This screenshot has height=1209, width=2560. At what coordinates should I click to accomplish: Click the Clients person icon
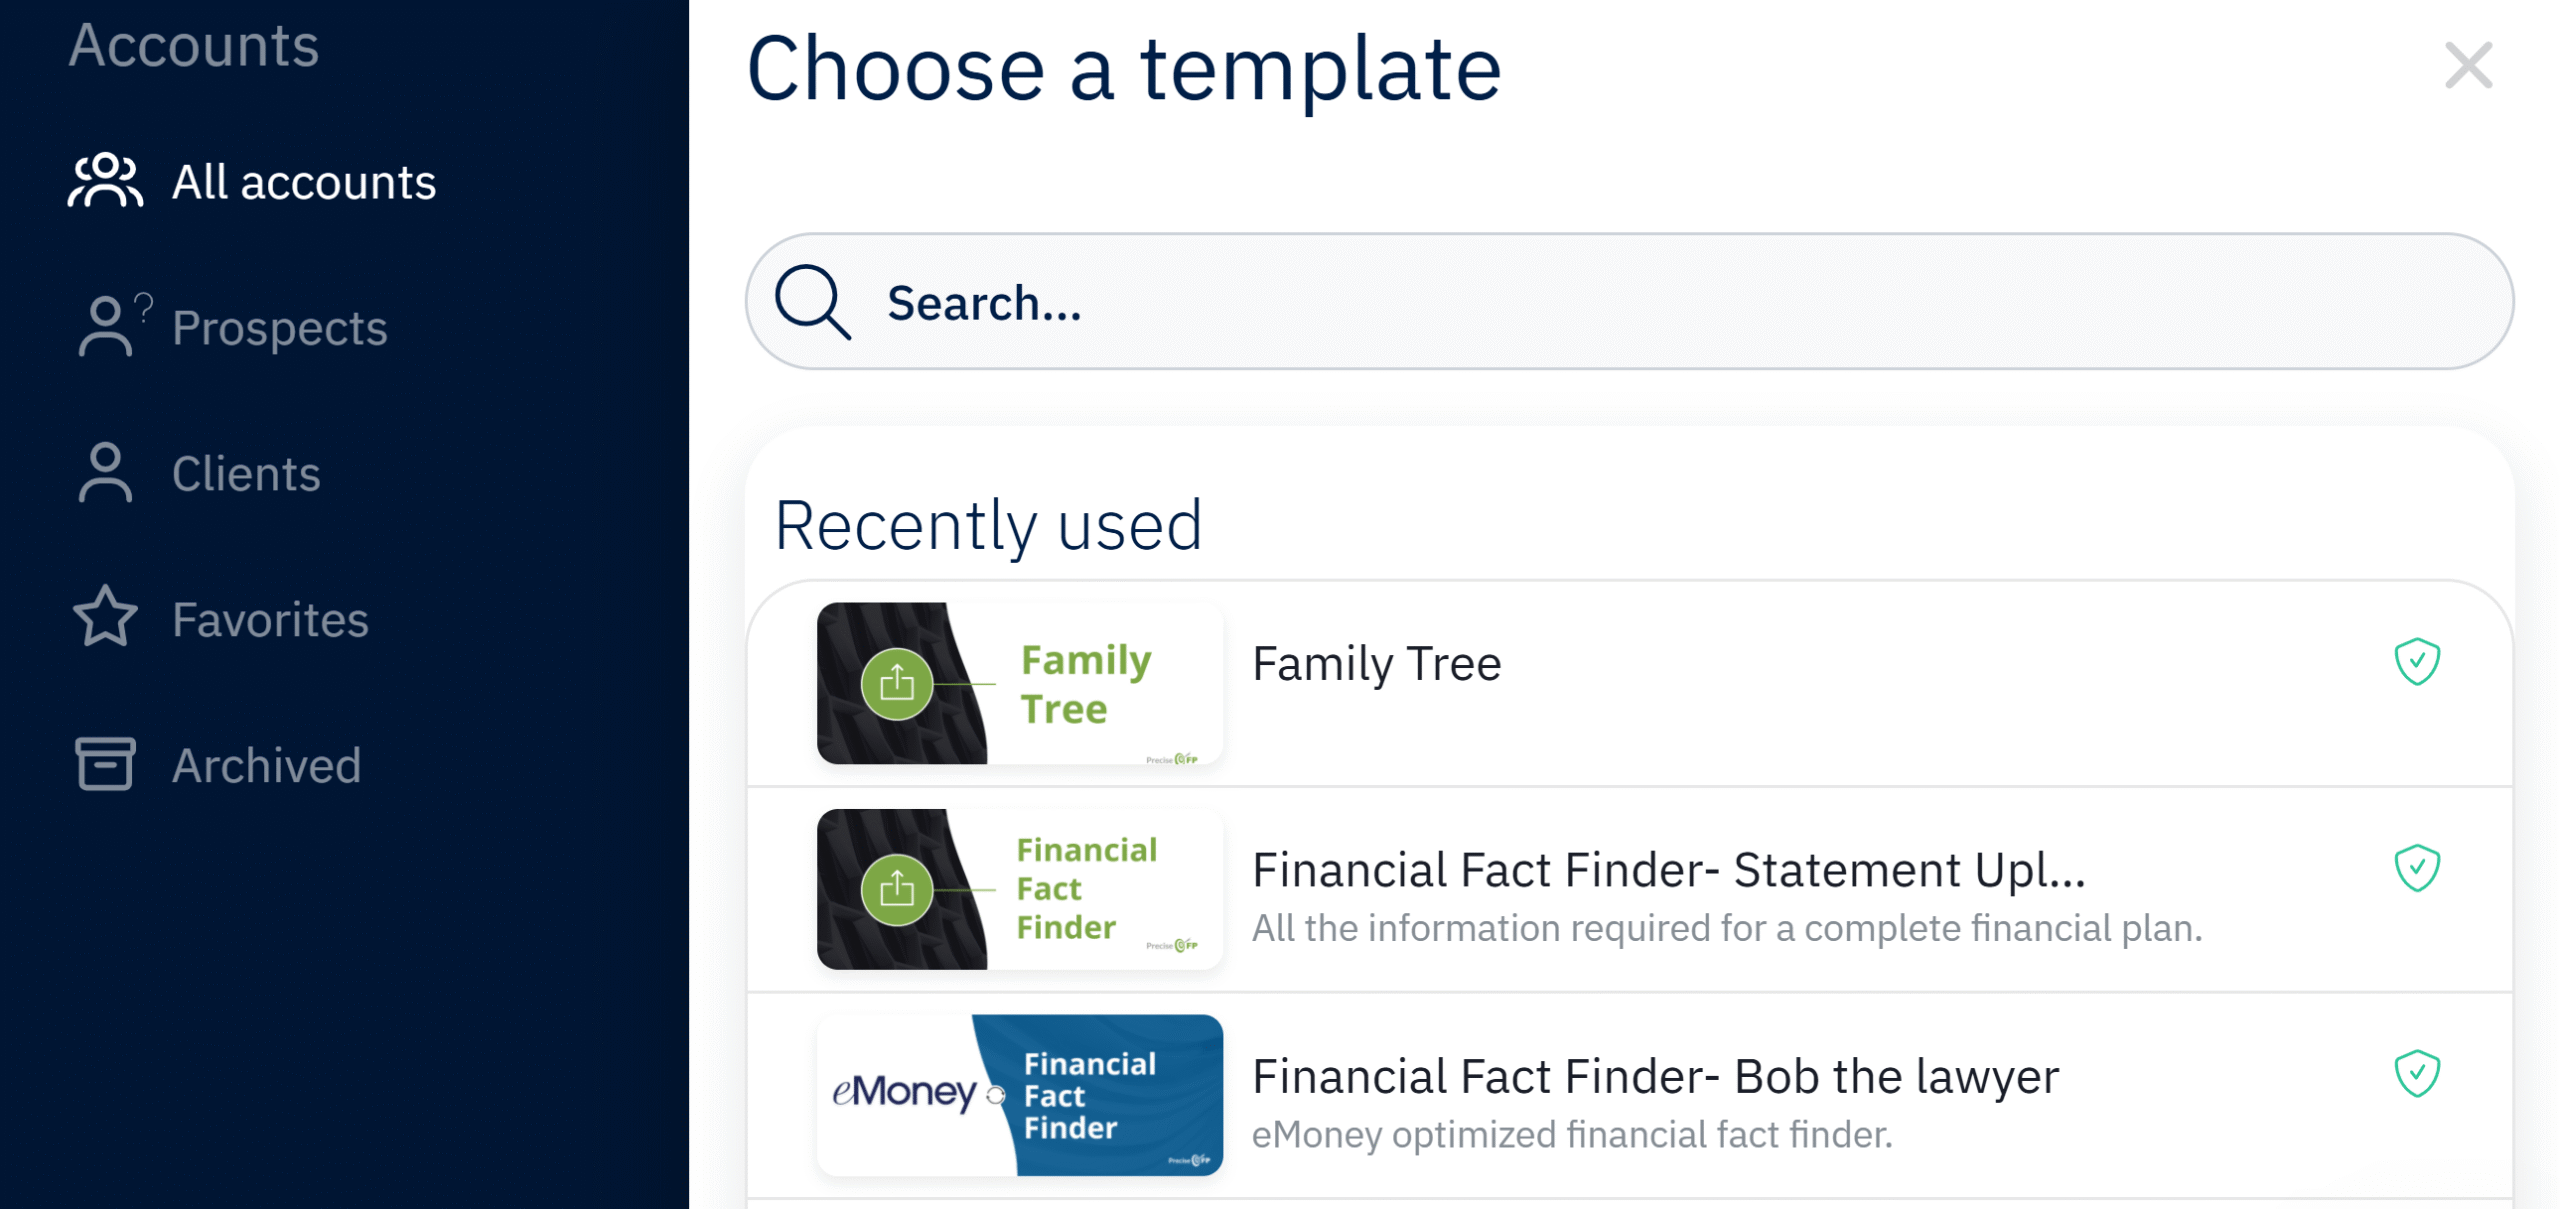105,472
